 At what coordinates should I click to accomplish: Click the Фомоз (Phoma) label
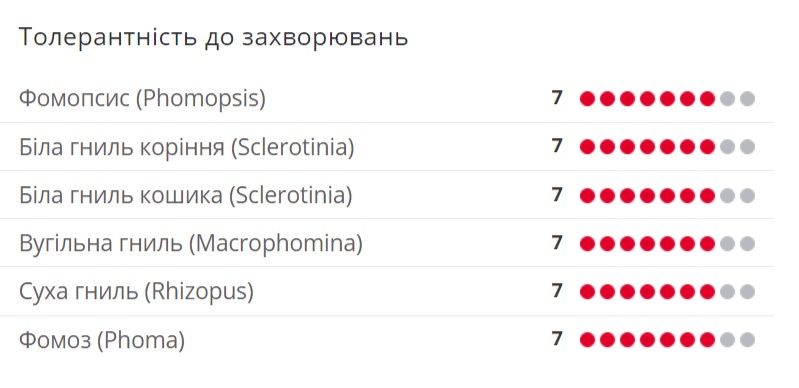click(x=102, y=340)
